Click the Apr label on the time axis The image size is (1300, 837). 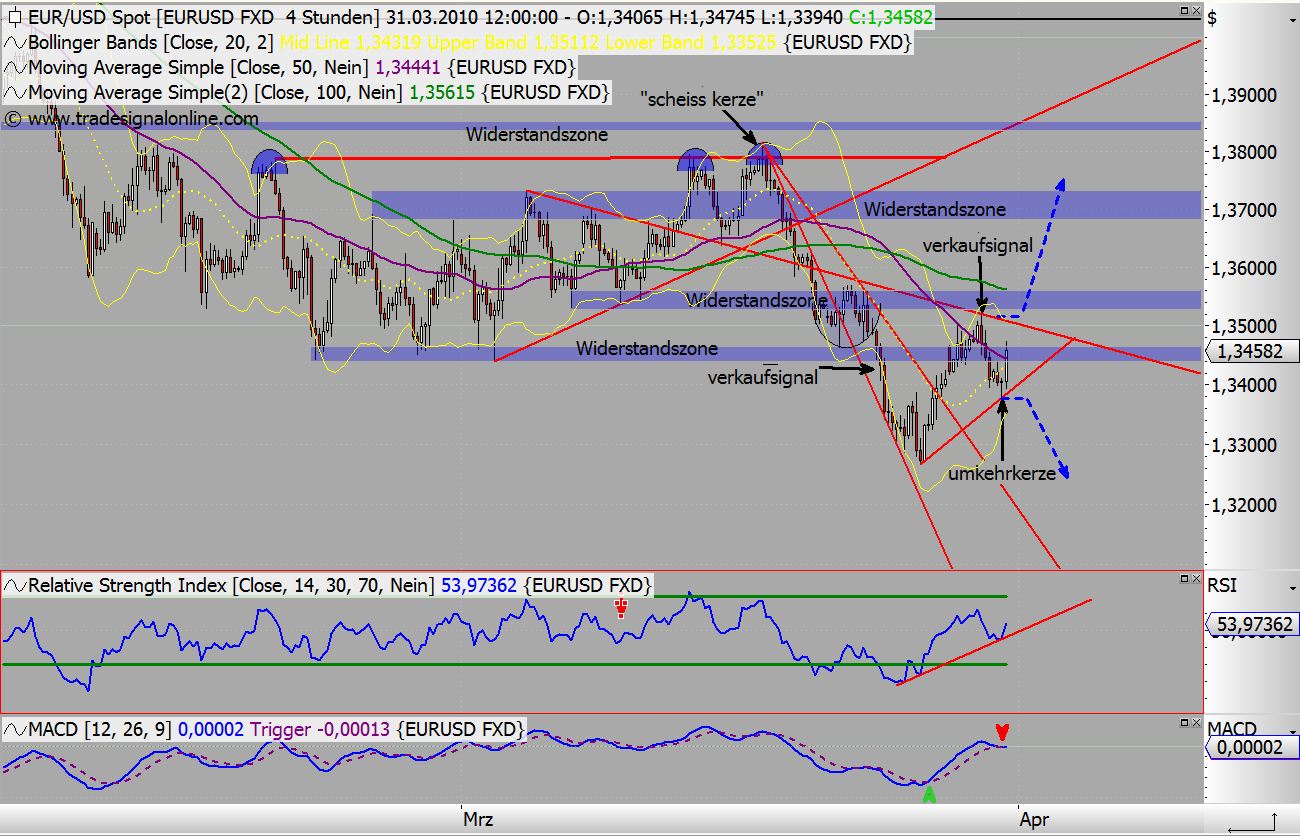[1034, 819]
